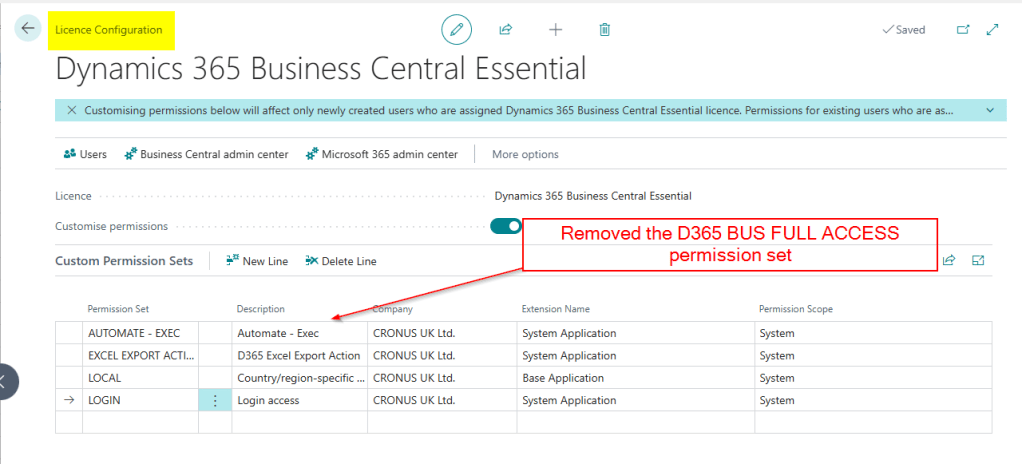Image resolution: width=1022 pixels, height=464 pixels.
Task: Expand page to full screen
Action: tap(993, 30)
